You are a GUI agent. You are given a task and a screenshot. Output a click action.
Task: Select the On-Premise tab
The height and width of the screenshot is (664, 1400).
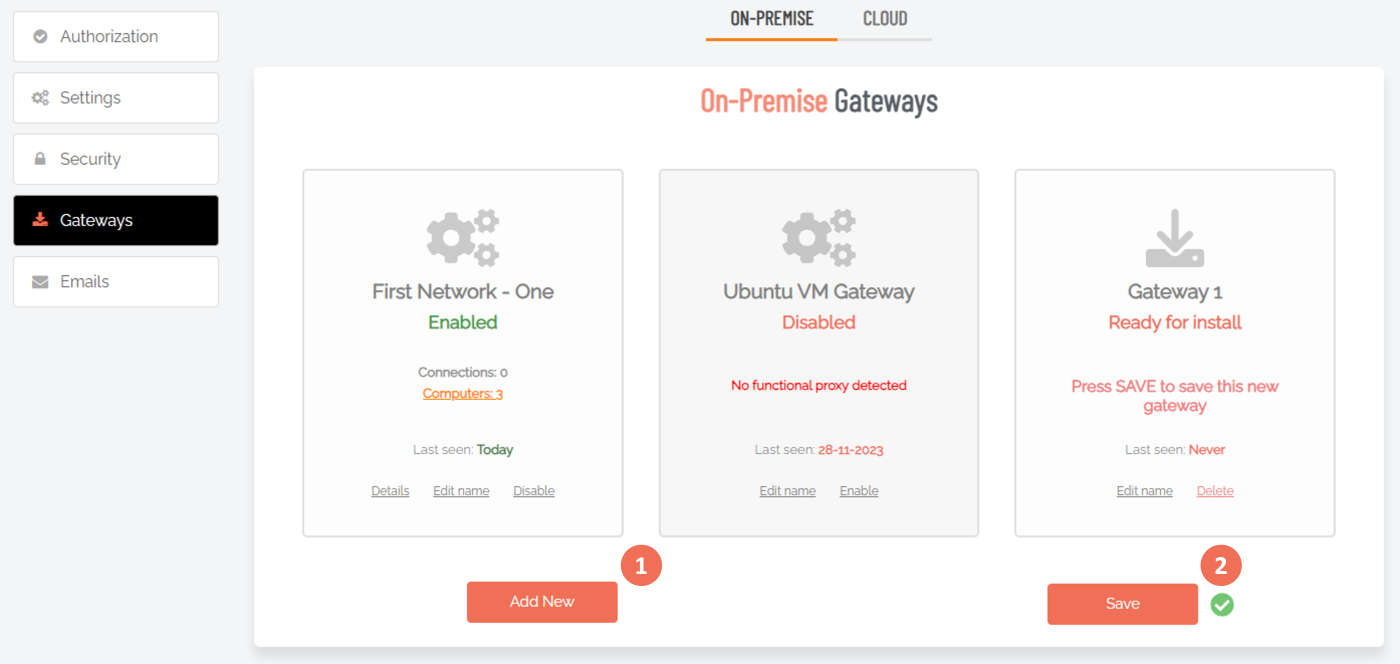(772, 18)
